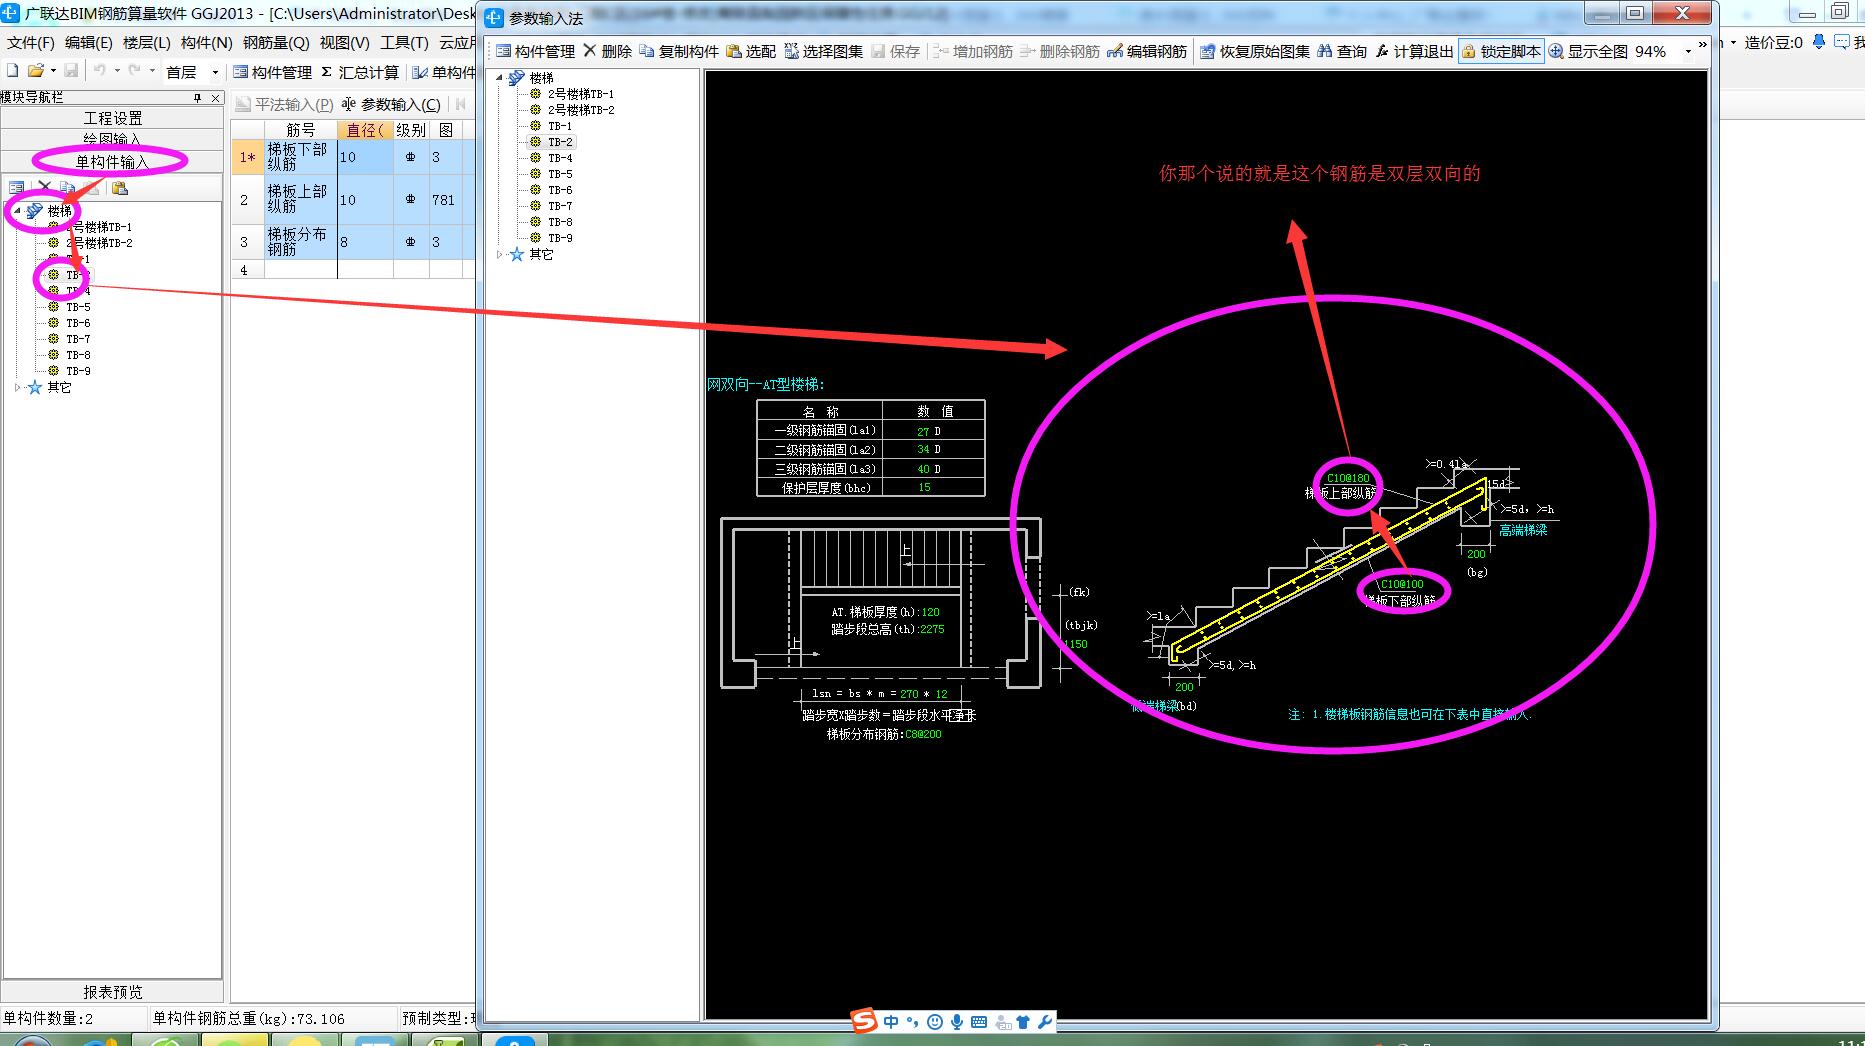1865x1046 pixels.
Task: Open the redo history dropdown arrow
Action: point(152,71)
